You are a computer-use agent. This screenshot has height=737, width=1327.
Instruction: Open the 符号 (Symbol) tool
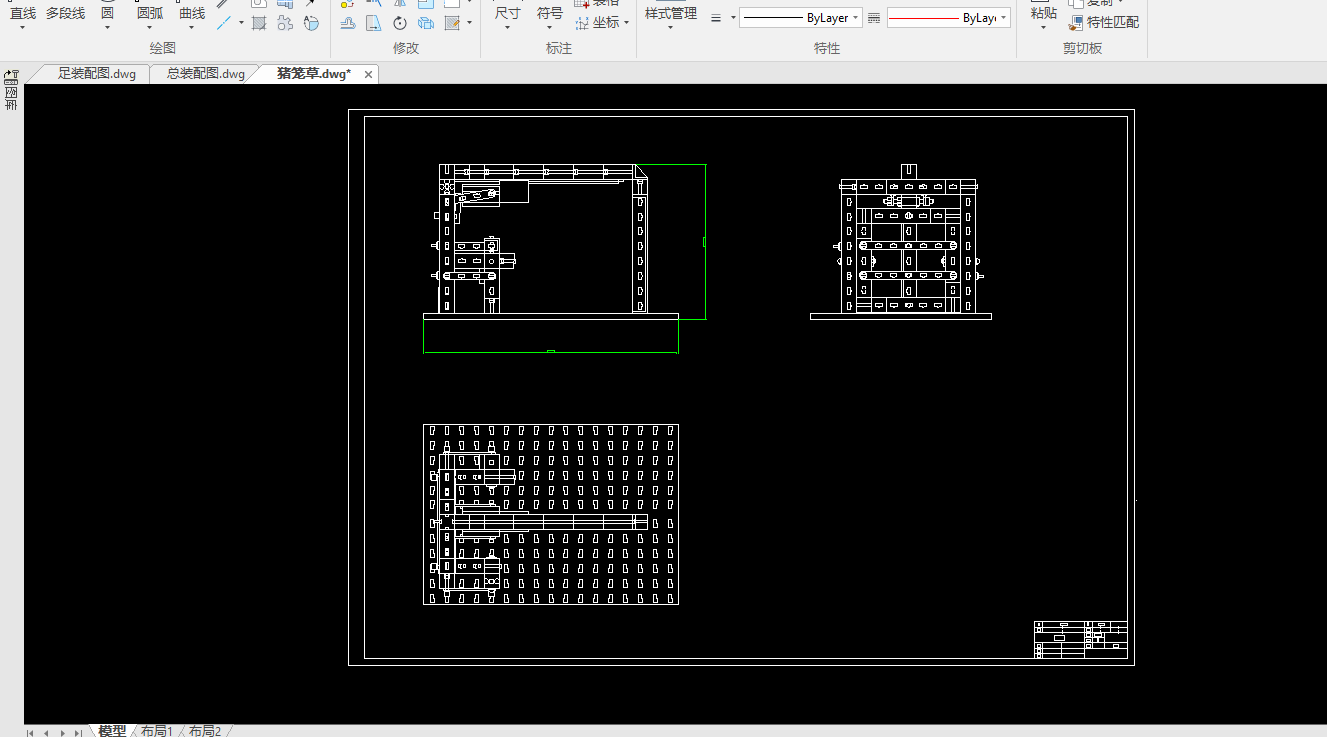pos(549,13)
